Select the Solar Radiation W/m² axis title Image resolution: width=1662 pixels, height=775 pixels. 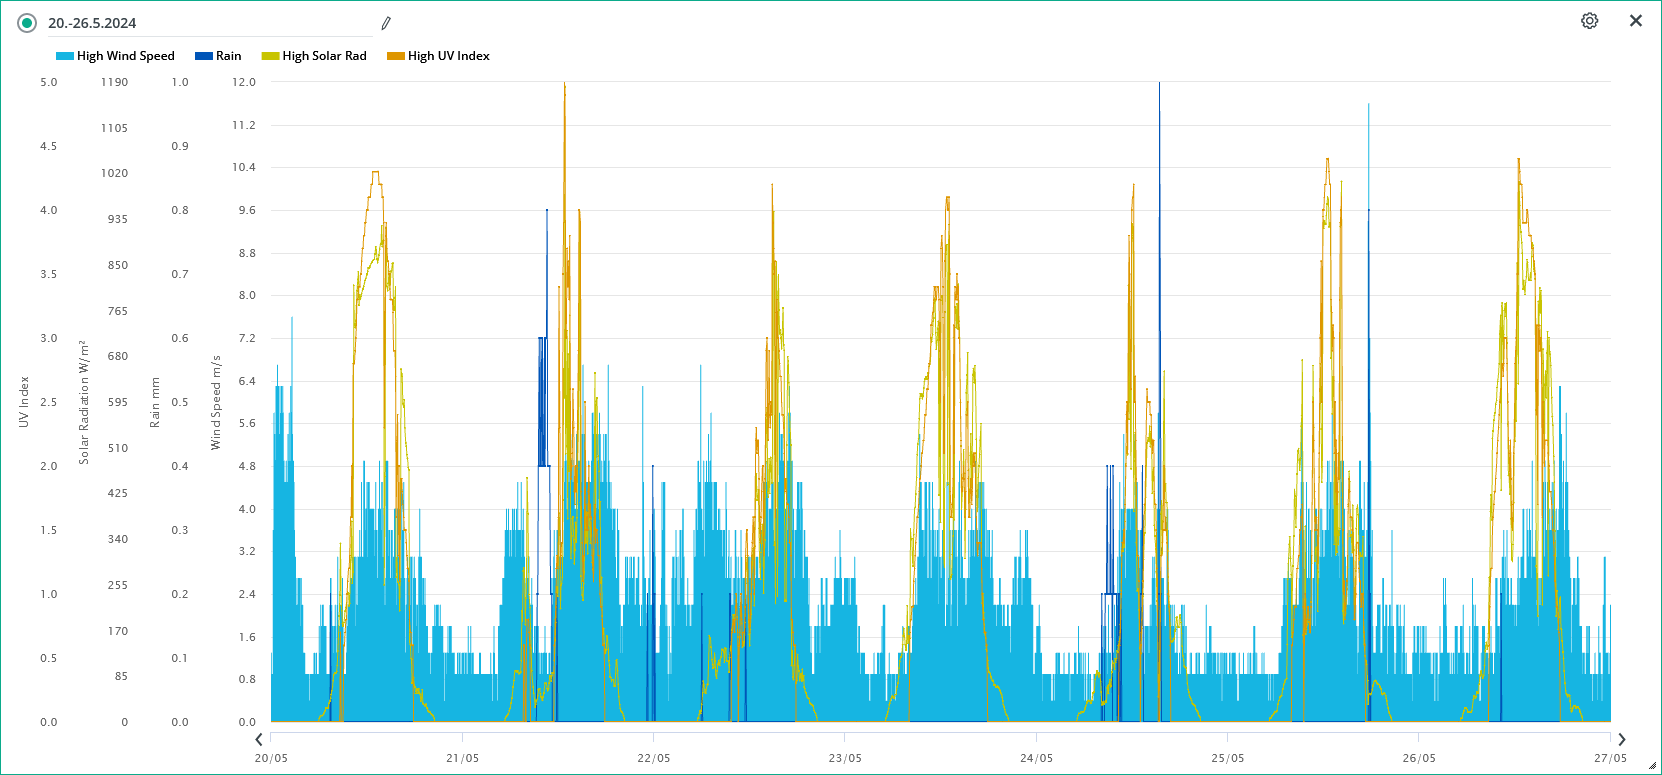[84, 402]
